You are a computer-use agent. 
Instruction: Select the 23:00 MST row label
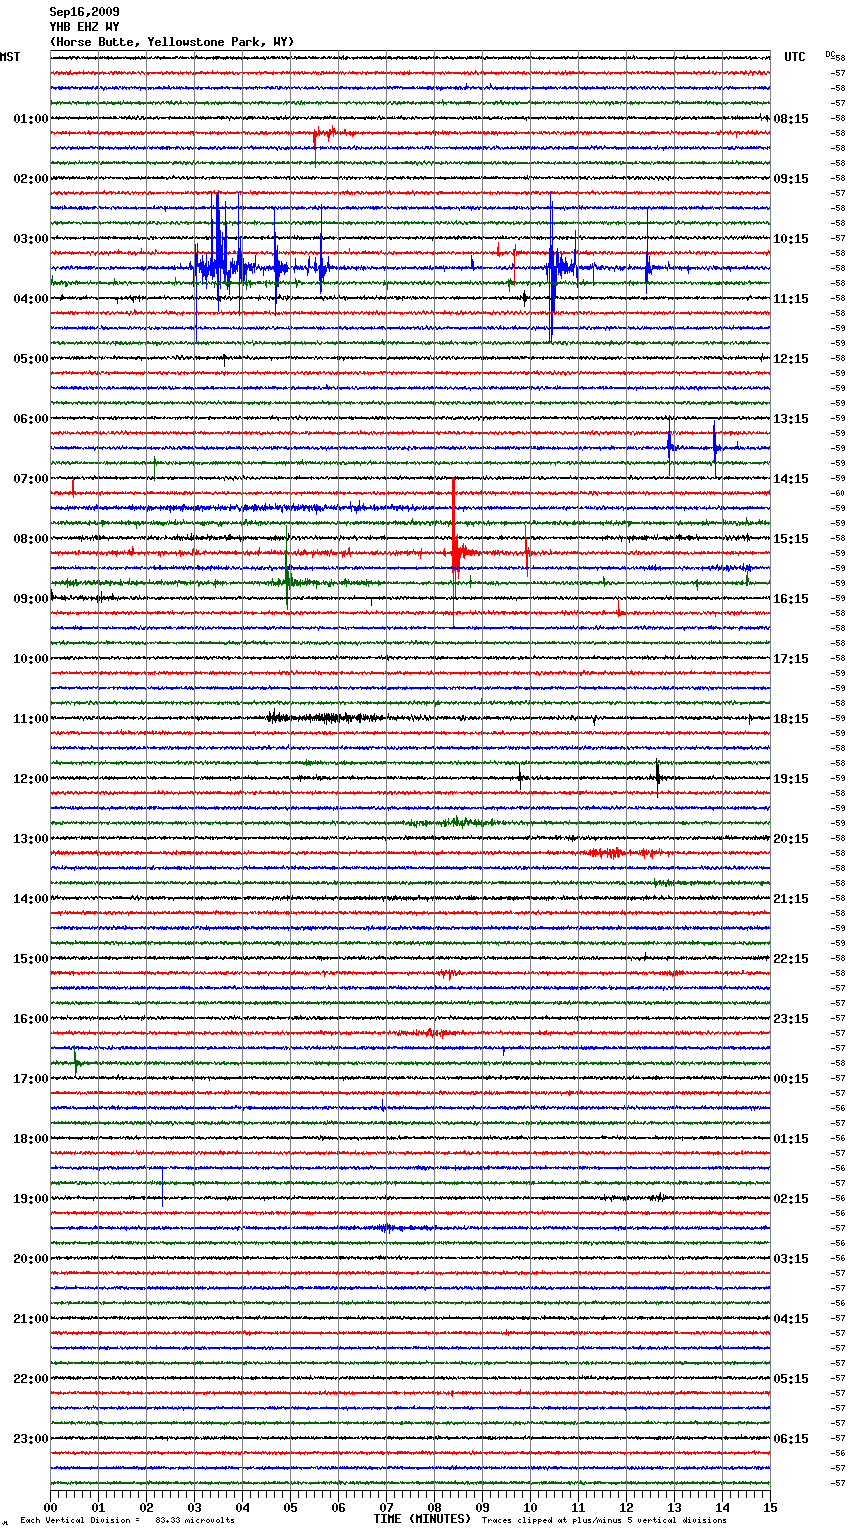pyautogui.click(x=30, y=1439)
